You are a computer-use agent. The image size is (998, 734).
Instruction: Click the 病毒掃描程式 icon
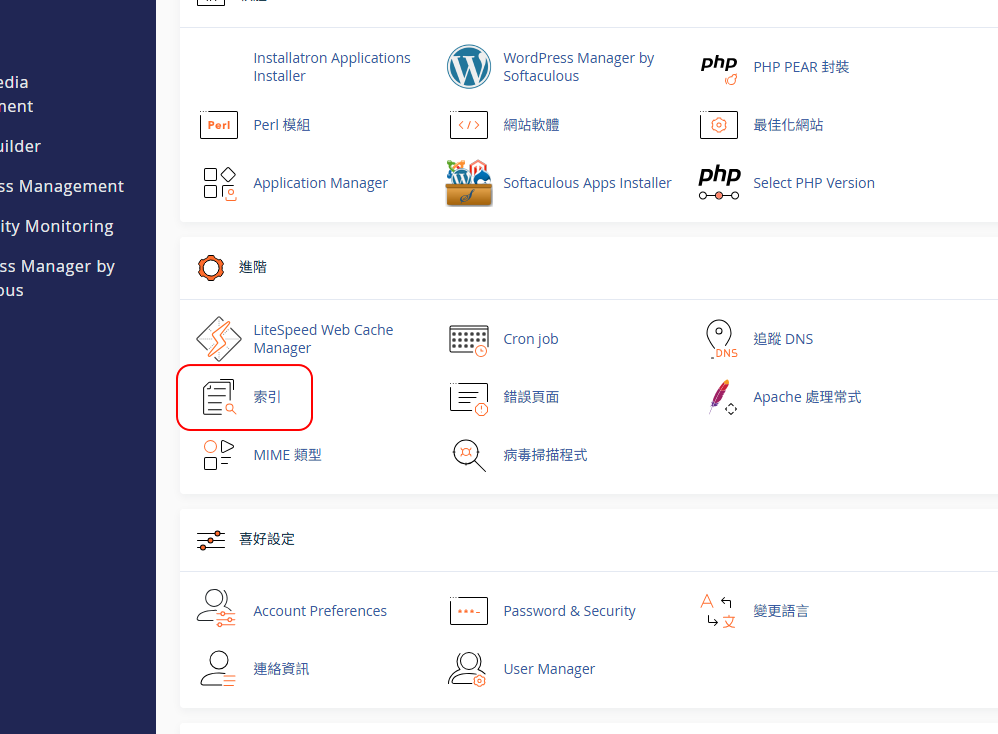[x=469, y=455]
